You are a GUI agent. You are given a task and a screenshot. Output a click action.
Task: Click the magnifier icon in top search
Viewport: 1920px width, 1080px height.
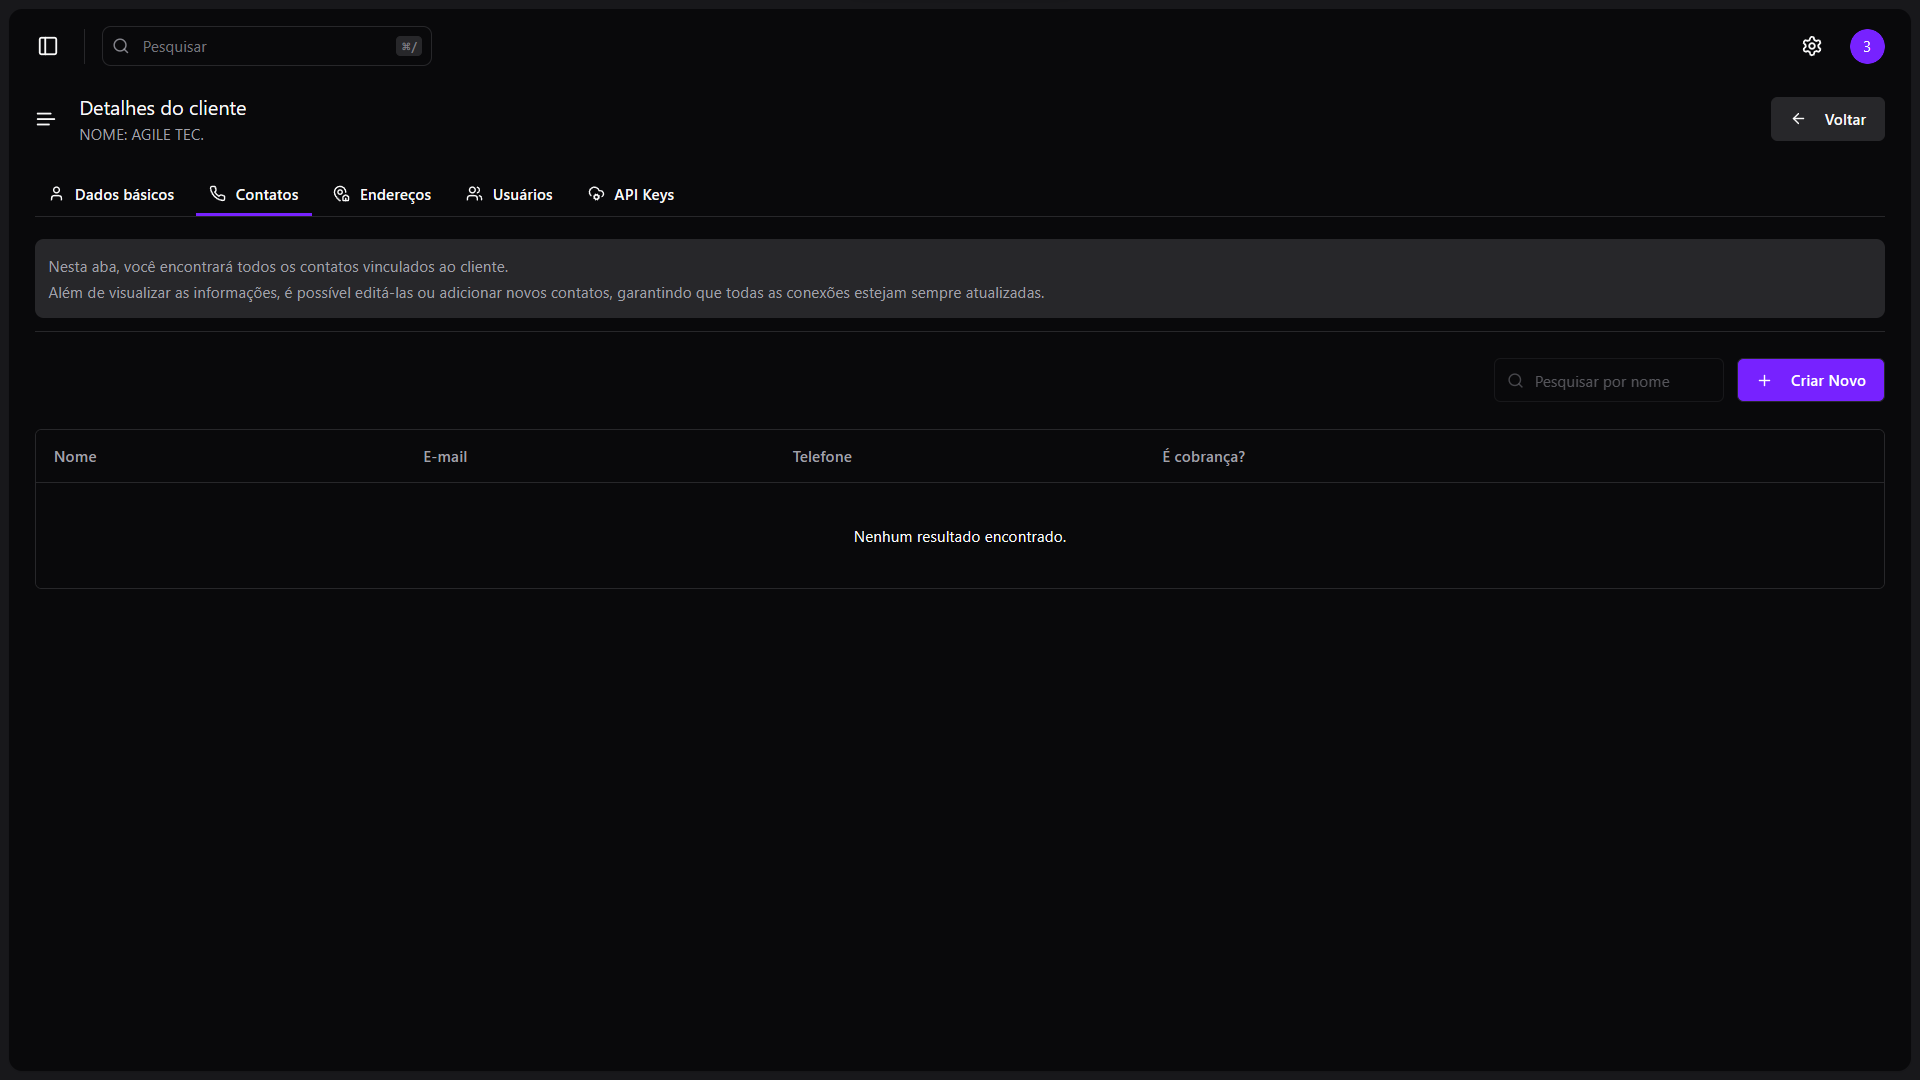tap(121, 46)
